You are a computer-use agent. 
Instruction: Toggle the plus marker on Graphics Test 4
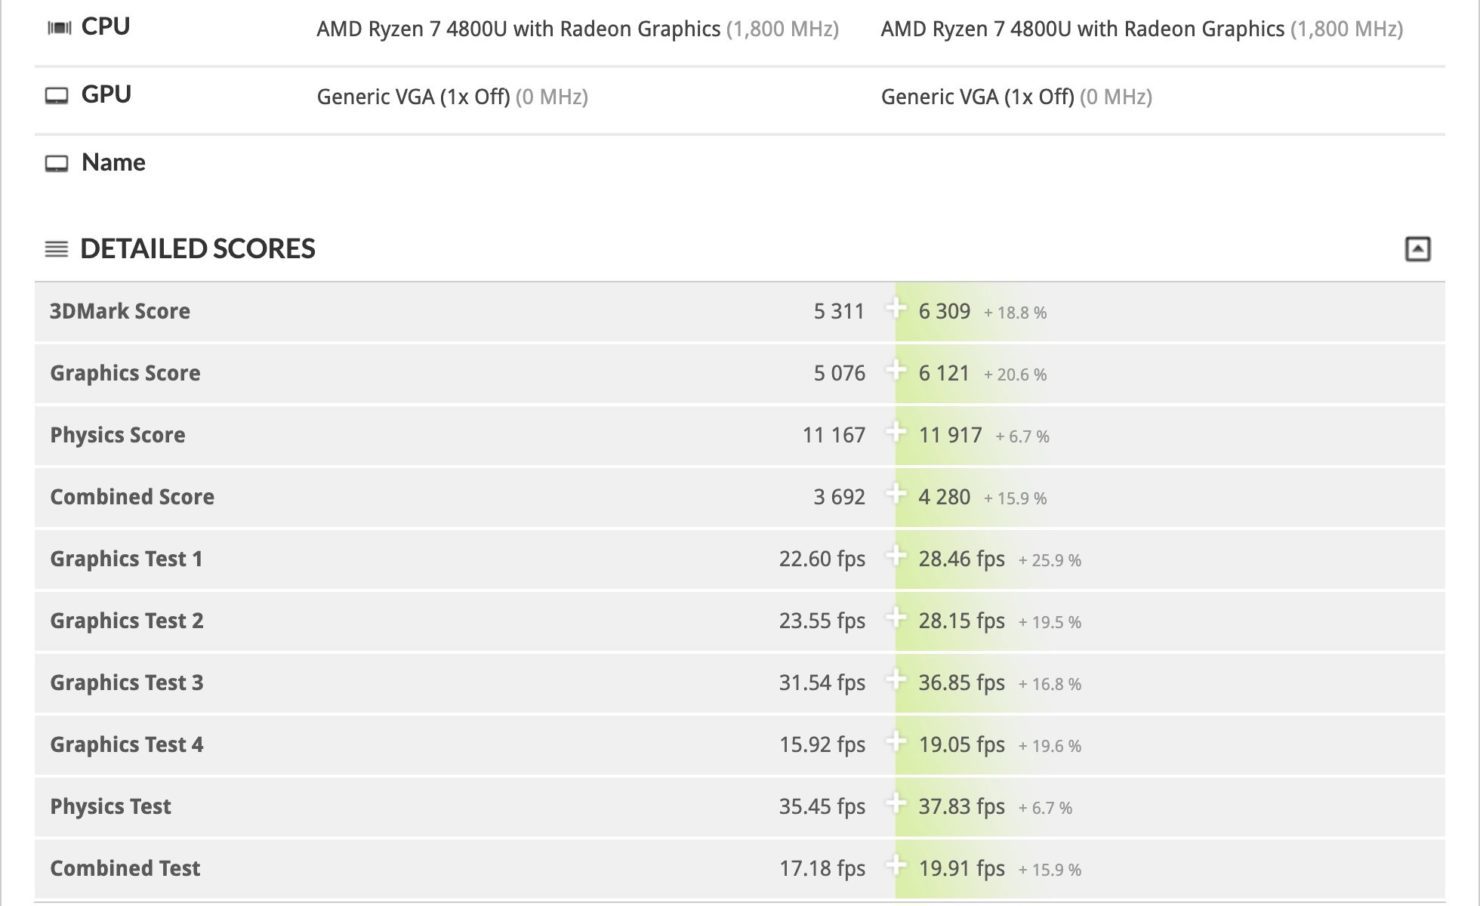coord(897,745)
